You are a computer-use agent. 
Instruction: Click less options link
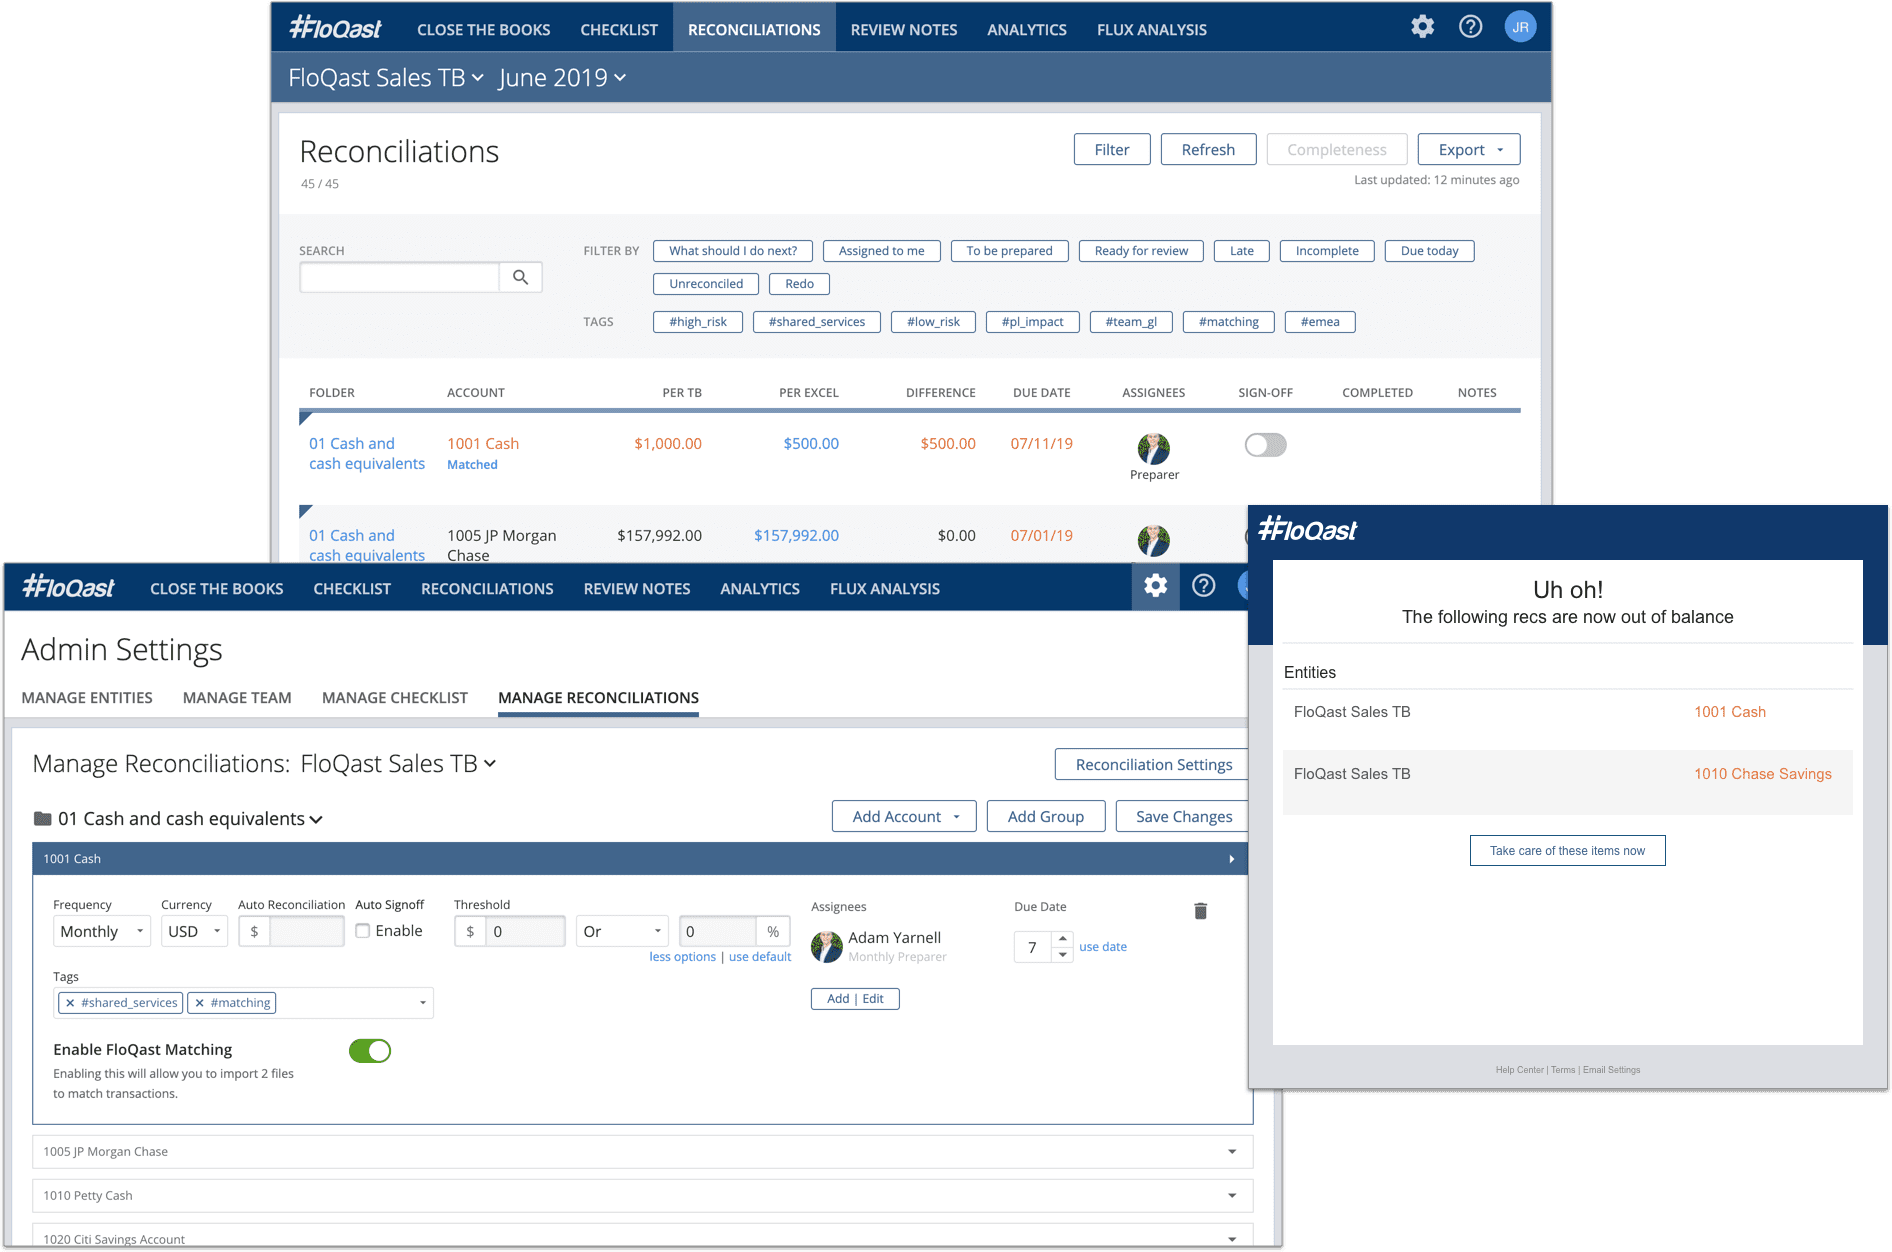tap(682, 957)
